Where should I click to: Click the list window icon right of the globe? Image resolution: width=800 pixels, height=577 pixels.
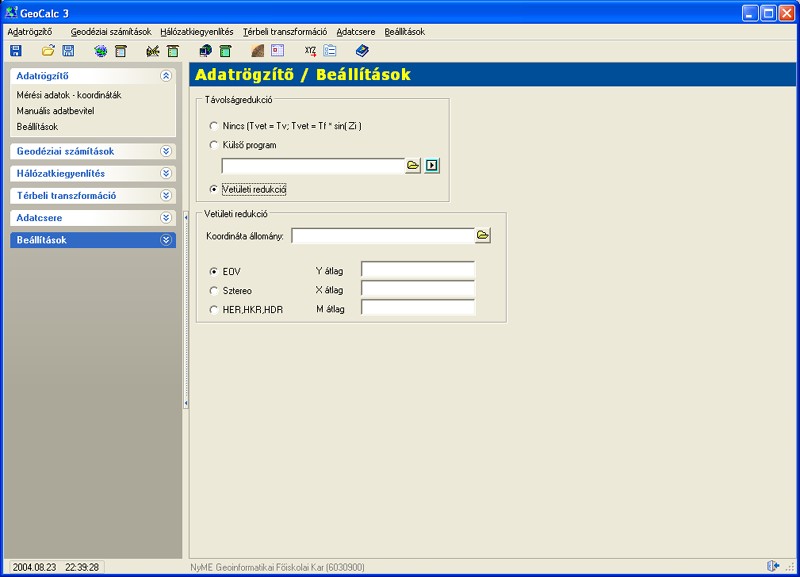coord(121,51)
